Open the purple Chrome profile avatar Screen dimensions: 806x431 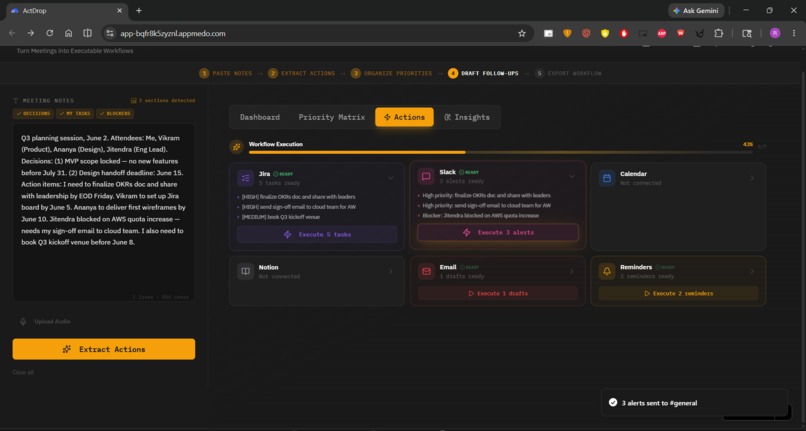(x=775, y=33)
